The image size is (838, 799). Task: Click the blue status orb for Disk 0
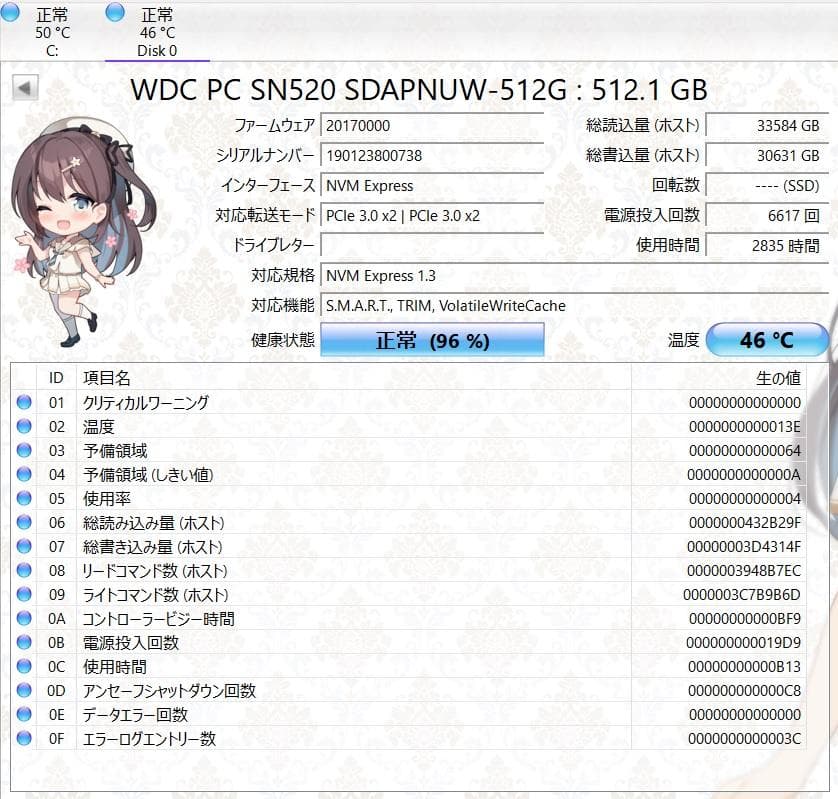tap(115, 12)
